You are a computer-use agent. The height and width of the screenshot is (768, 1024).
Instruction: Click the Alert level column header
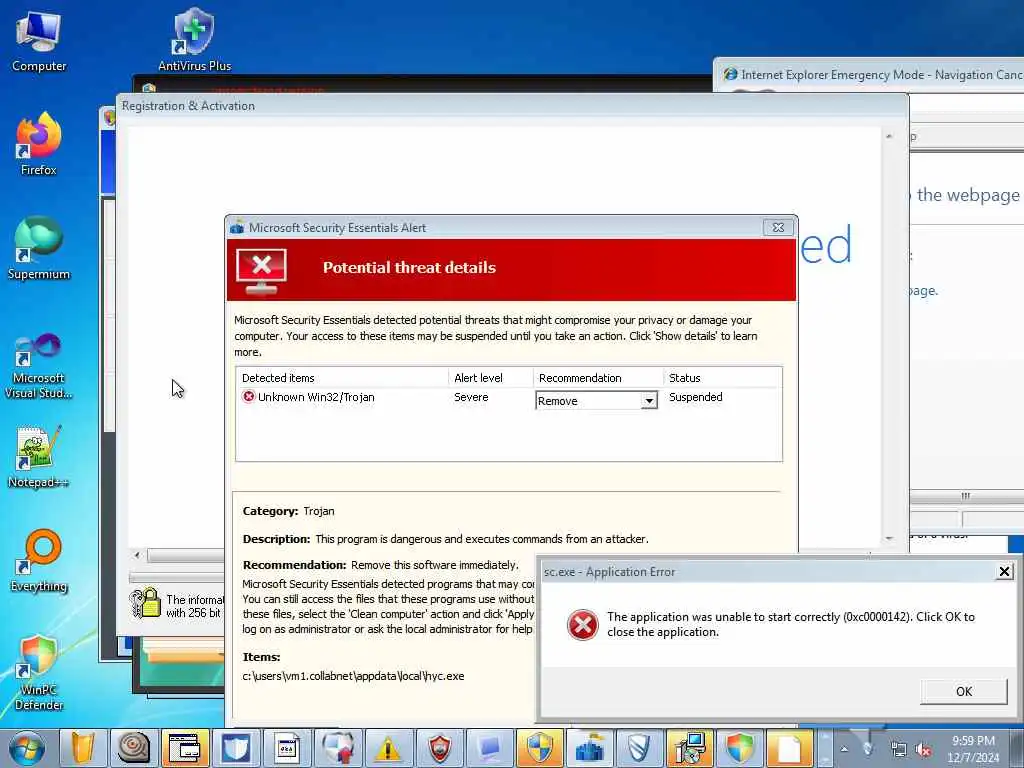click(490, 377)
